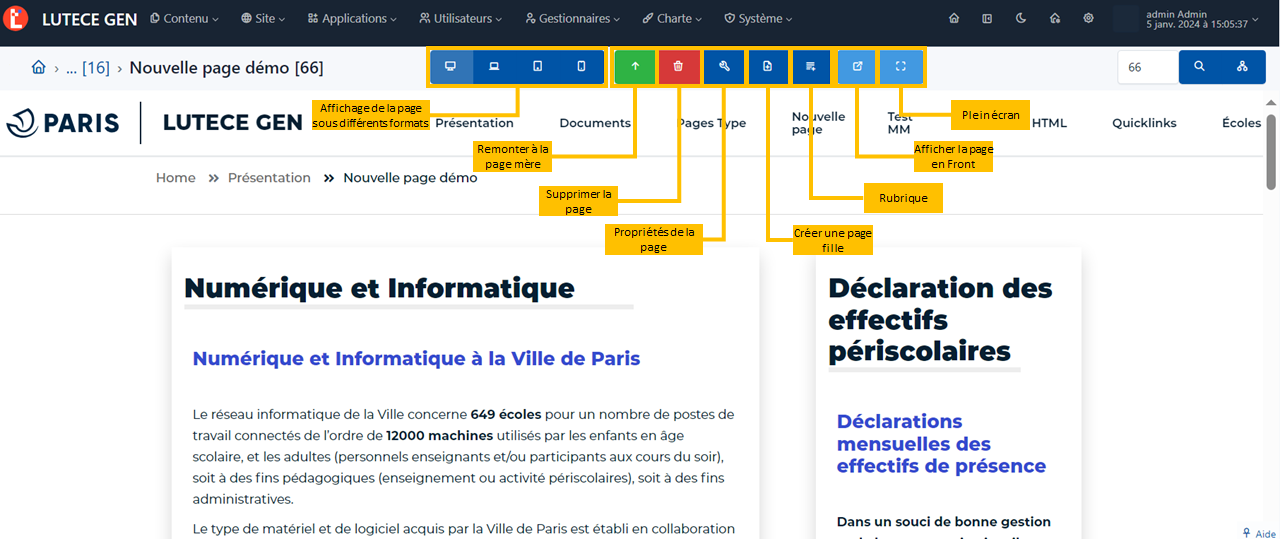Toggle dark mode with the moon icon
Image resolution: width=1280 pixels, height=539 pixels.
pos(1021,18)
